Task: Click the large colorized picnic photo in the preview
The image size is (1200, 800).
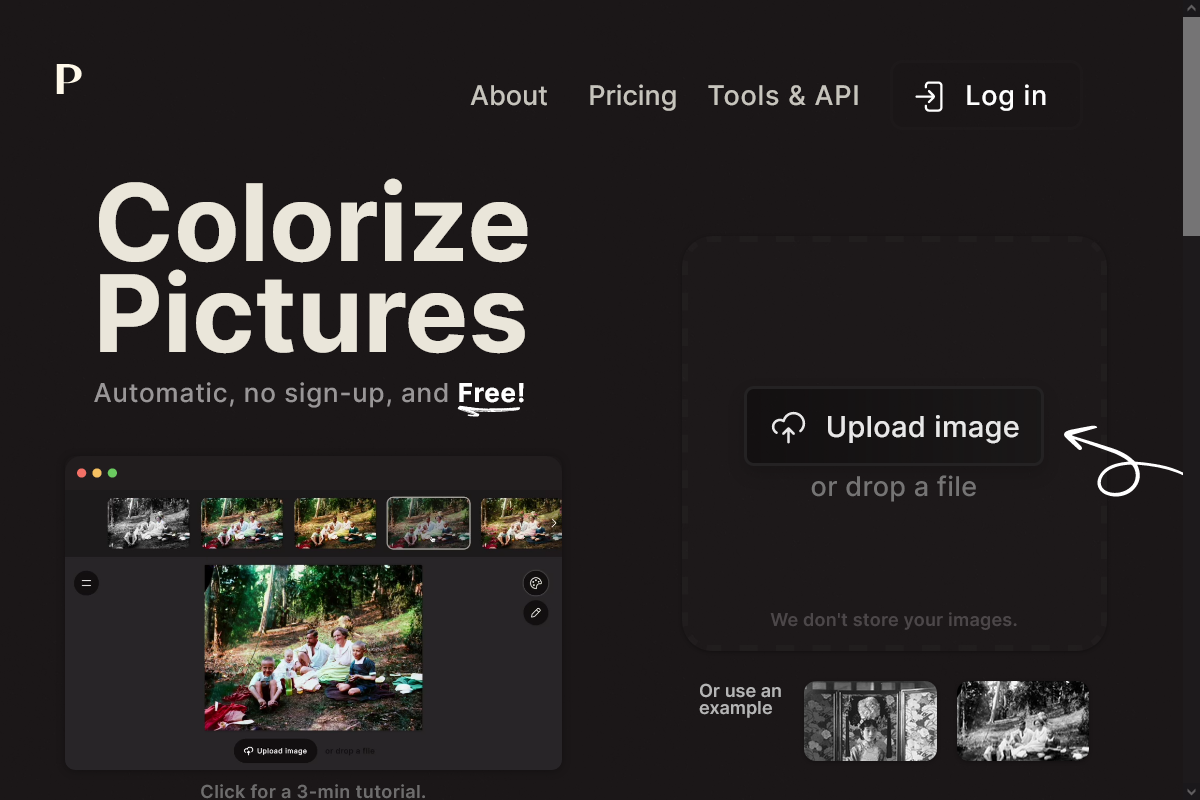Action: 313,647
